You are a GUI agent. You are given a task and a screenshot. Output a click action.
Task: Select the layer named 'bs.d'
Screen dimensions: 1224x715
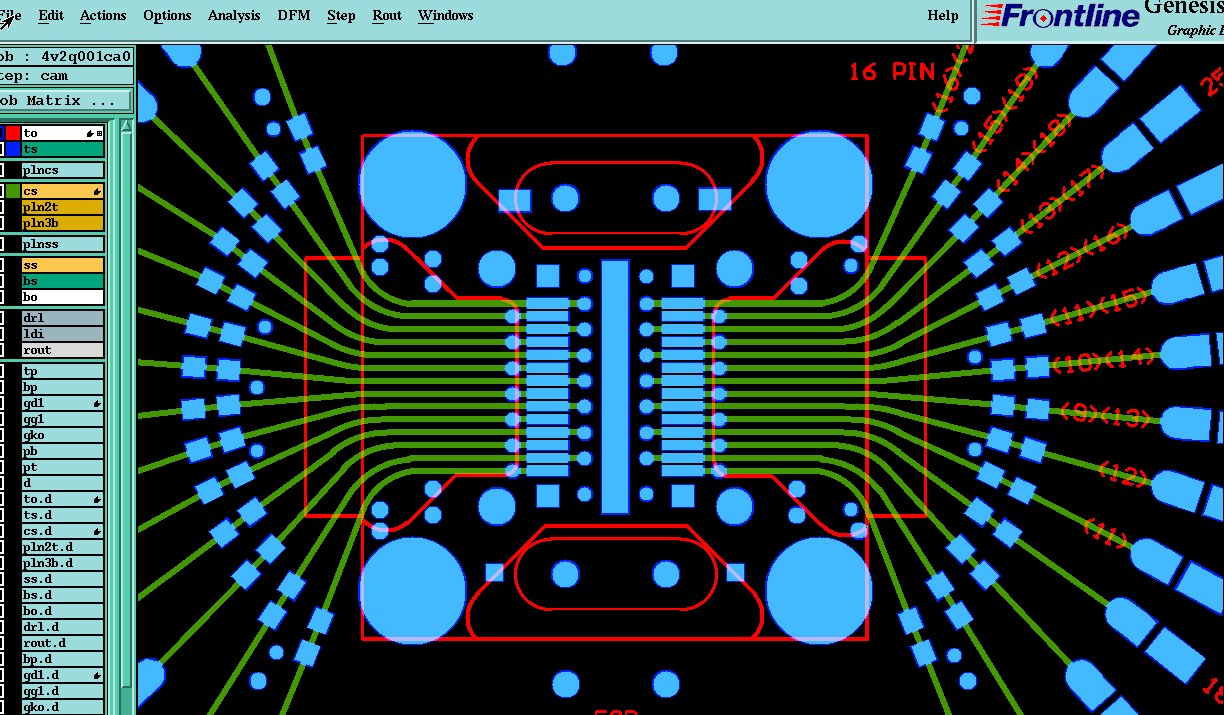pos(62,595)
